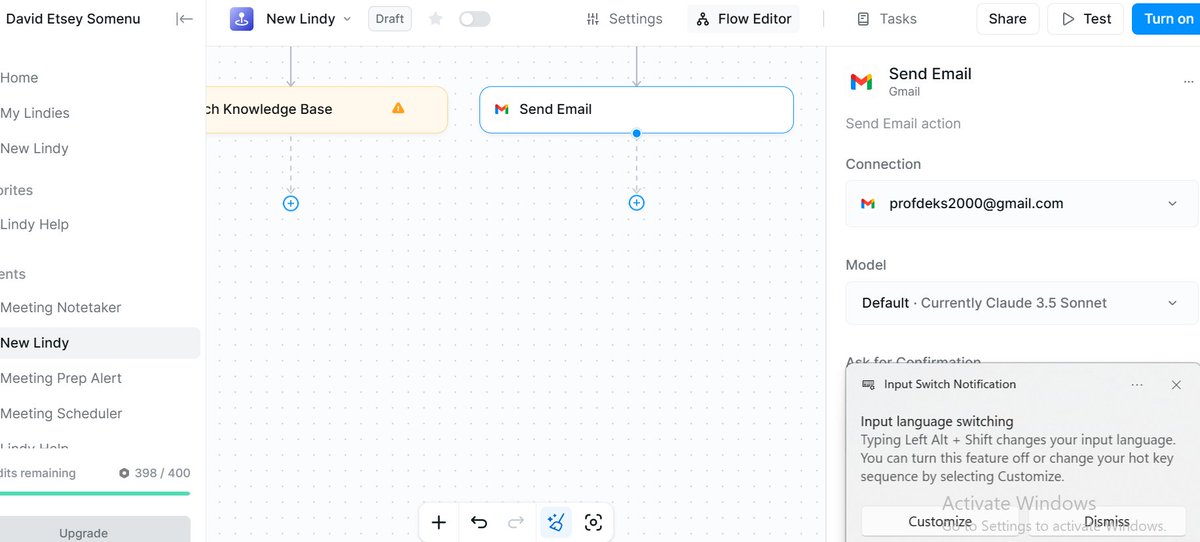Click the credits remaining progress bar

pyautogui.click(x=95, y=493)
